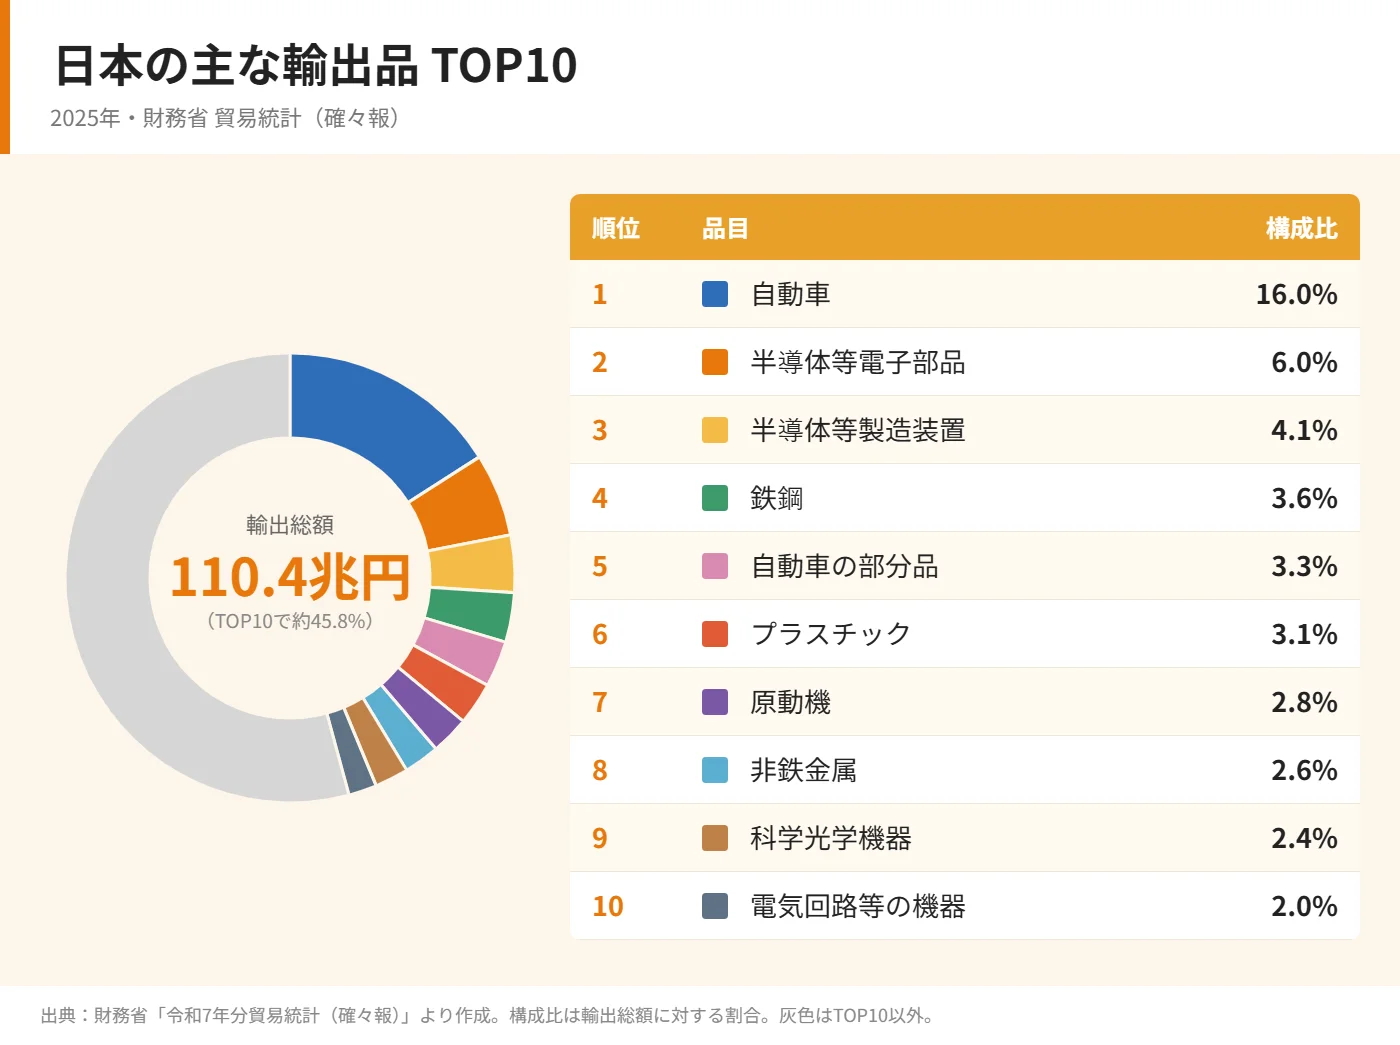Screen dimensions: 1400x1045
Task: Click the 16.0% share value
Action: [1297, 294]
